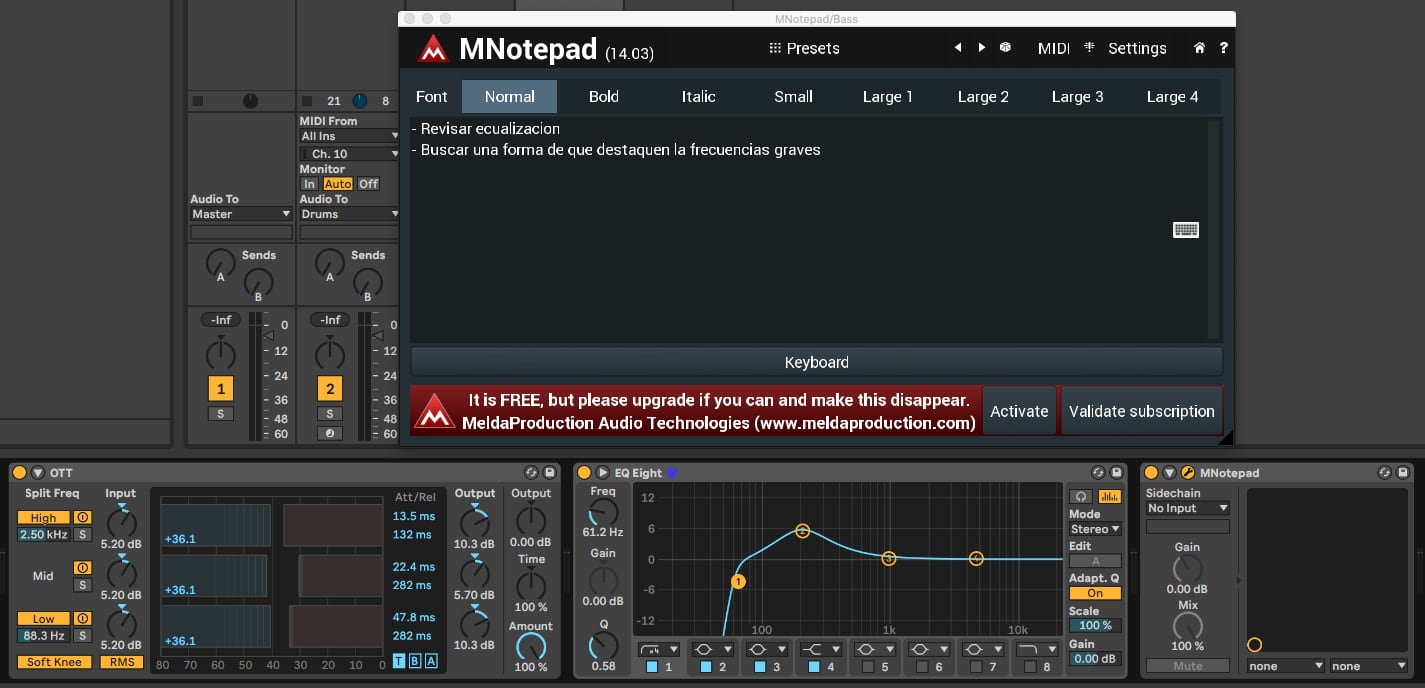
Task: Click the resize corner handle of the MNotepad window
Action: point(1226,436)
